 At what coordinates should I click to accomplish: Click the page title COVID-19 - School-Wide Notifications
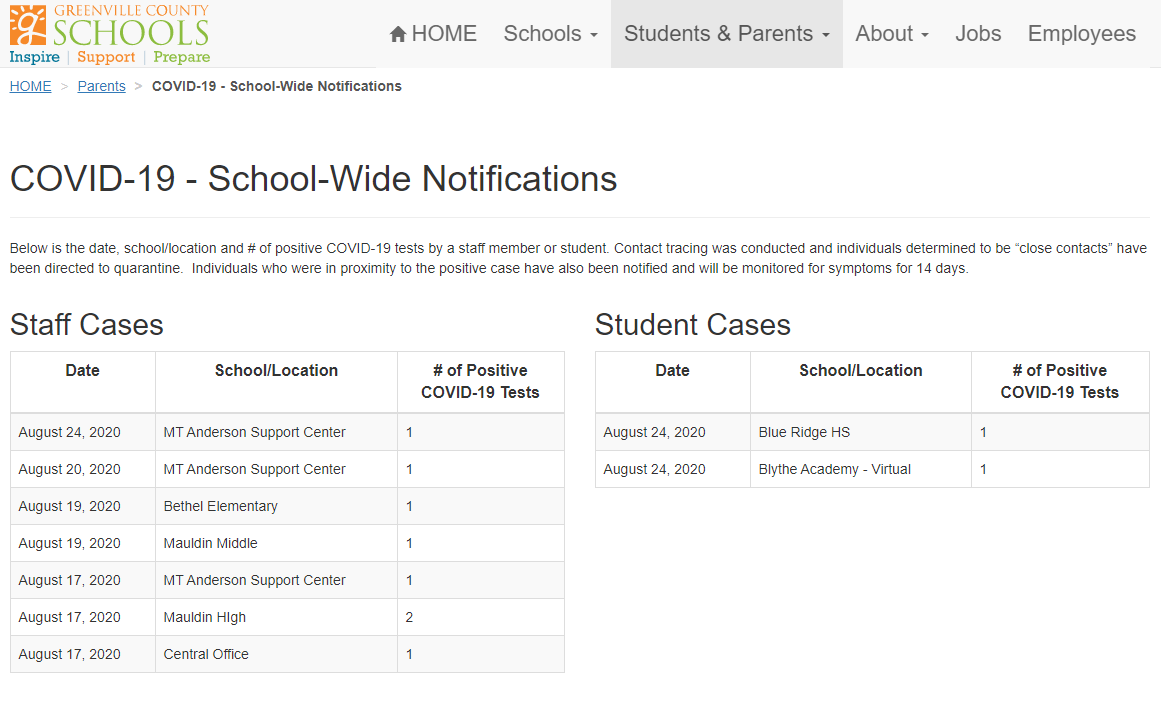(x=313, y=178)
